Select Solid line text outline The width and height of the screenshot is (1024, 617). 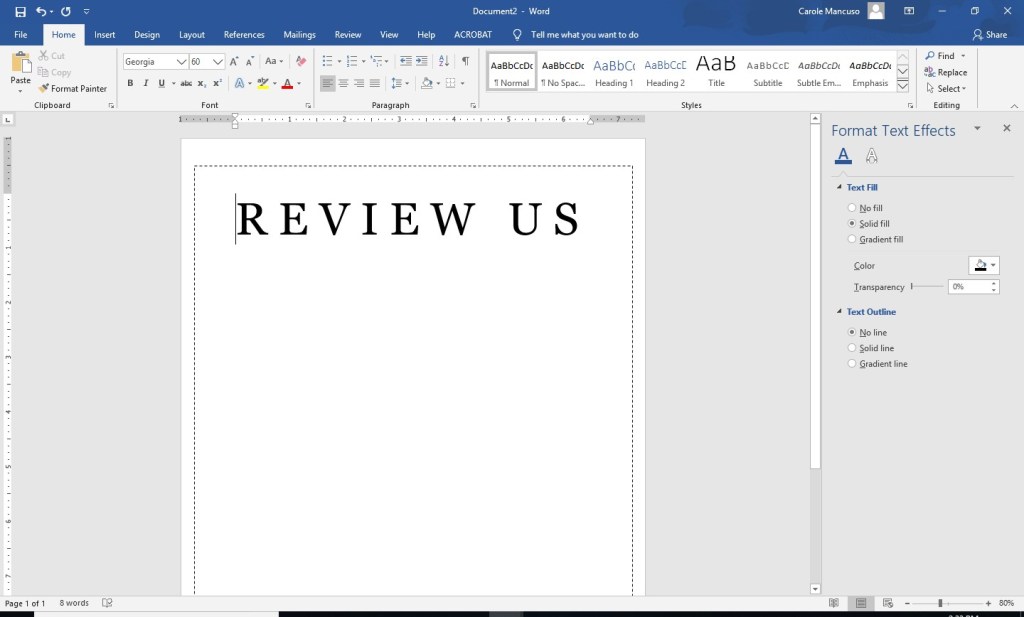[x=852, y=348]
